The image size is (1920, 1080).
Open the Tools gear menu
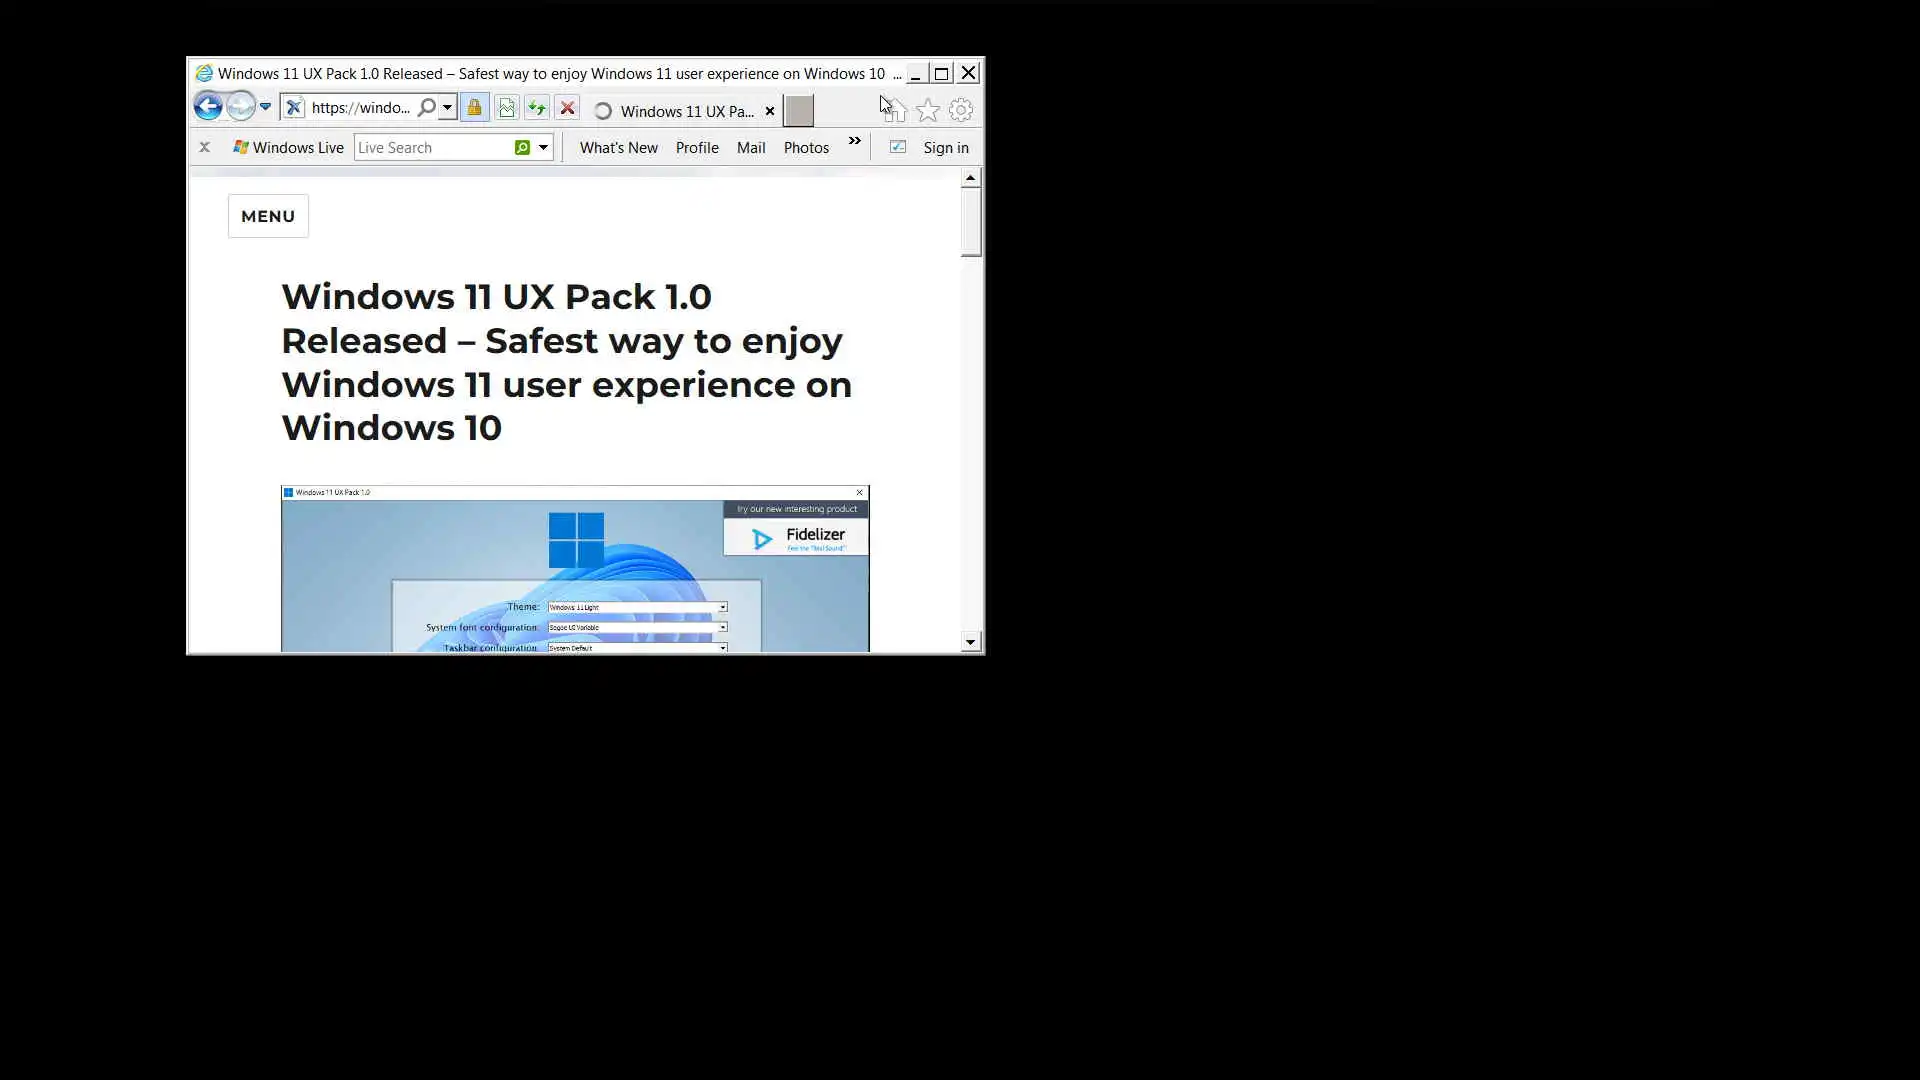click(961, 110)
